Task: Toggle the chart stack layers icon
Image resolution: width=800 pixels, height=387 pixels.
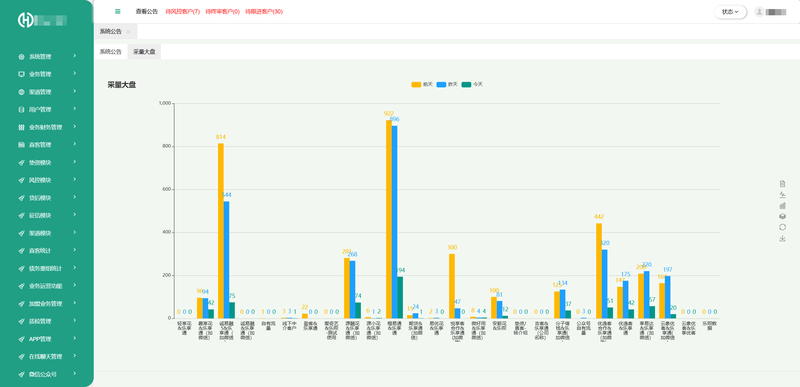Action: coord(783,216)
